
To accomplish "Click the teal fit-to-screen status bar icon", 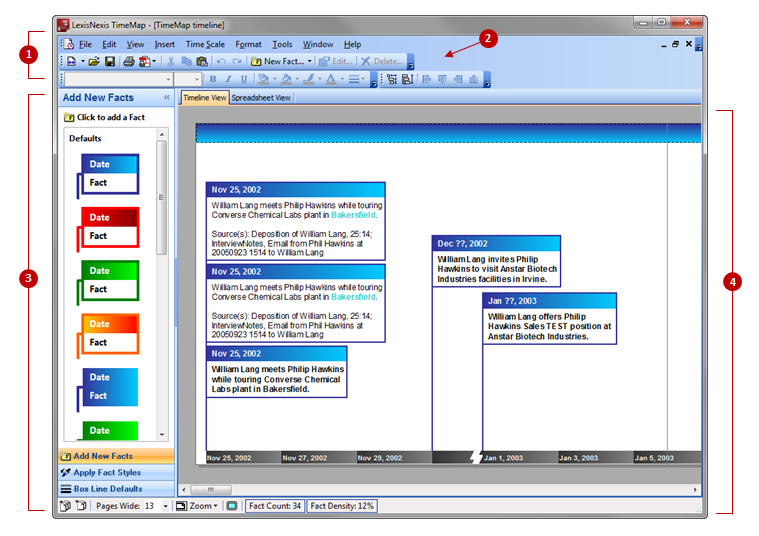I will coord(232,506).
